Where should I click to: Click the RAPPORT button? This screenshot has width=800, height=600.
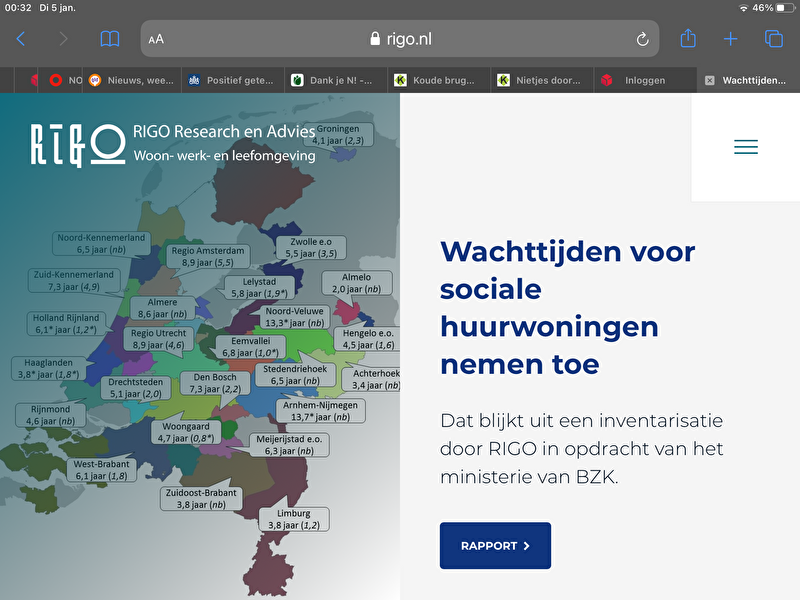pyautogui.click(x=495, y=545)
